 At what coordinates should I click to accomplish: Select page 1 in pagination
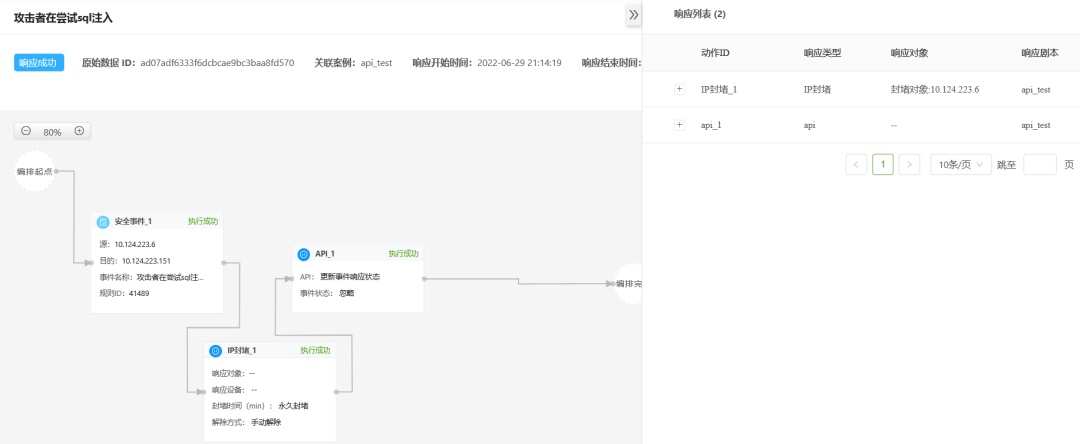tap(882, 164)
